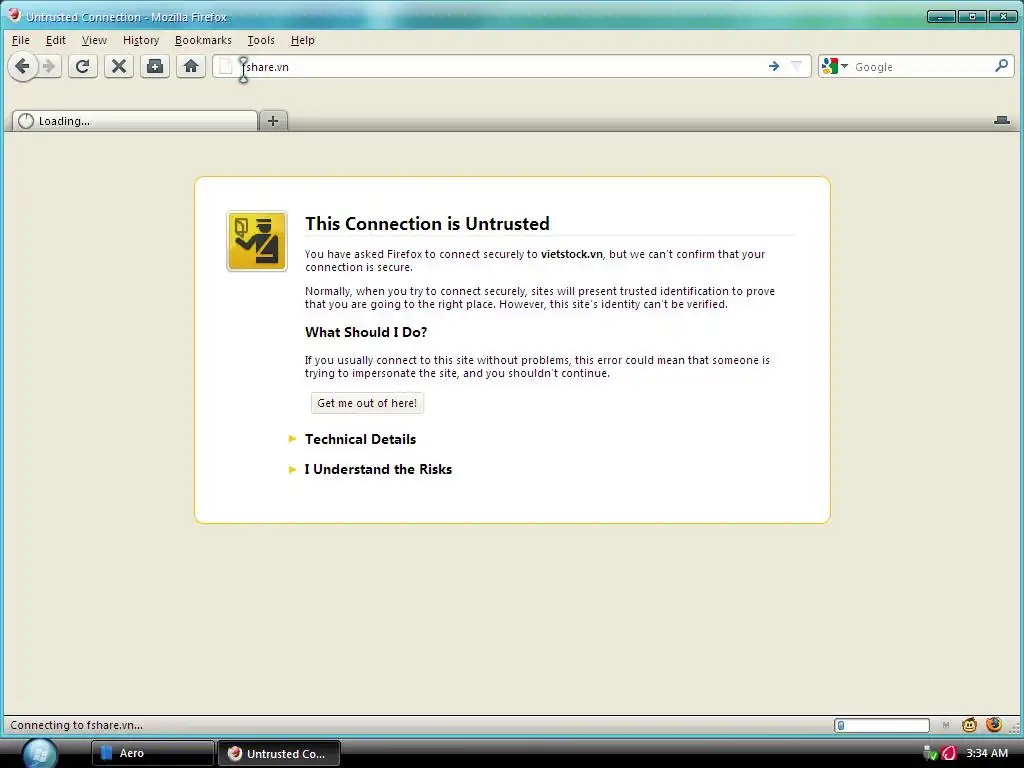Click the Firefox globe icon in status bar
Image resolution: width=1024 pixels, height=768 pixels.
994,724
